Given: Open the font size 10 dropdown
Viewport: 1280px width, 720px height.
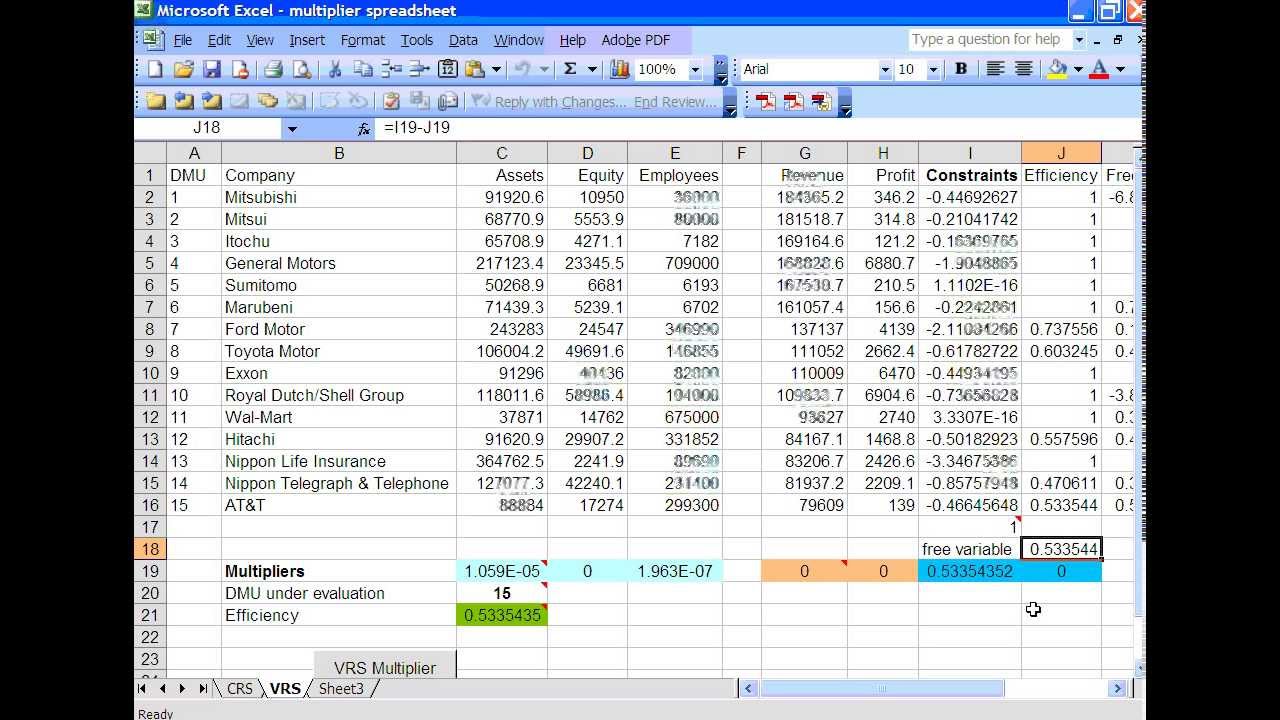Looking at the screenshot, I should tap(933, 70).
